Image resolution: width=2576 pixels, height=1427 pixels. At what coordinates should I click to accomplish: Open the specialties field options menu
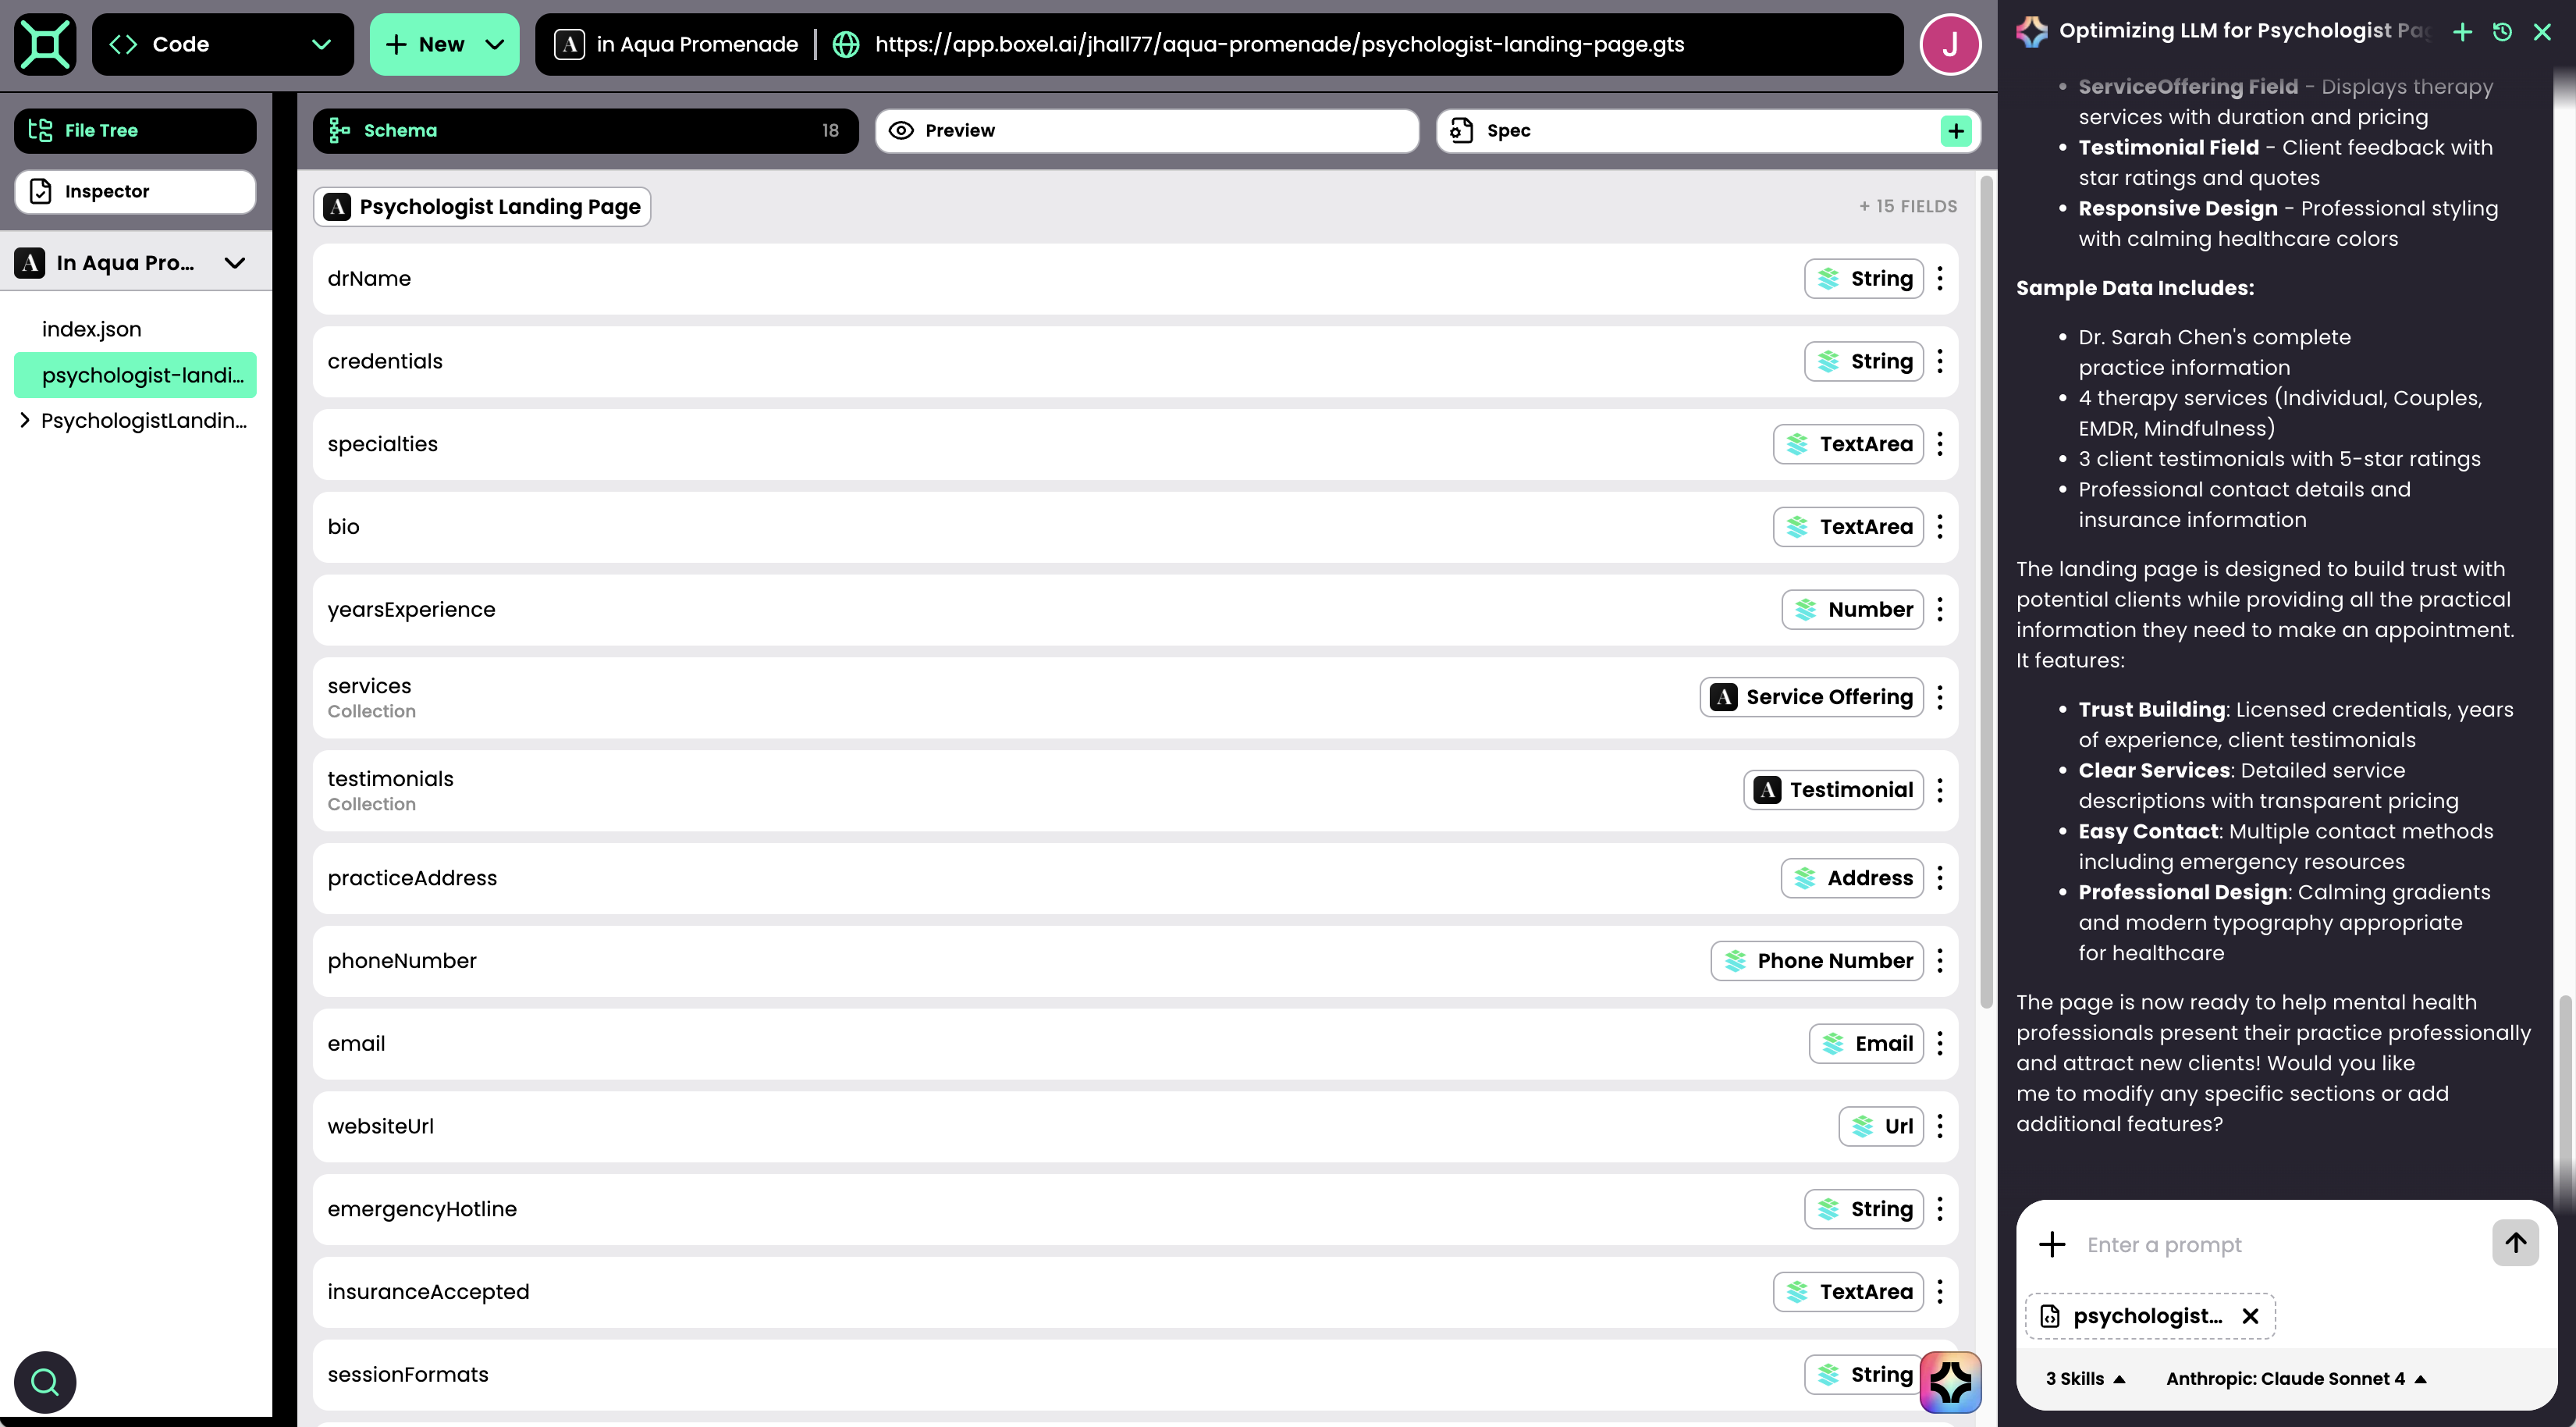pos(1940,444)
